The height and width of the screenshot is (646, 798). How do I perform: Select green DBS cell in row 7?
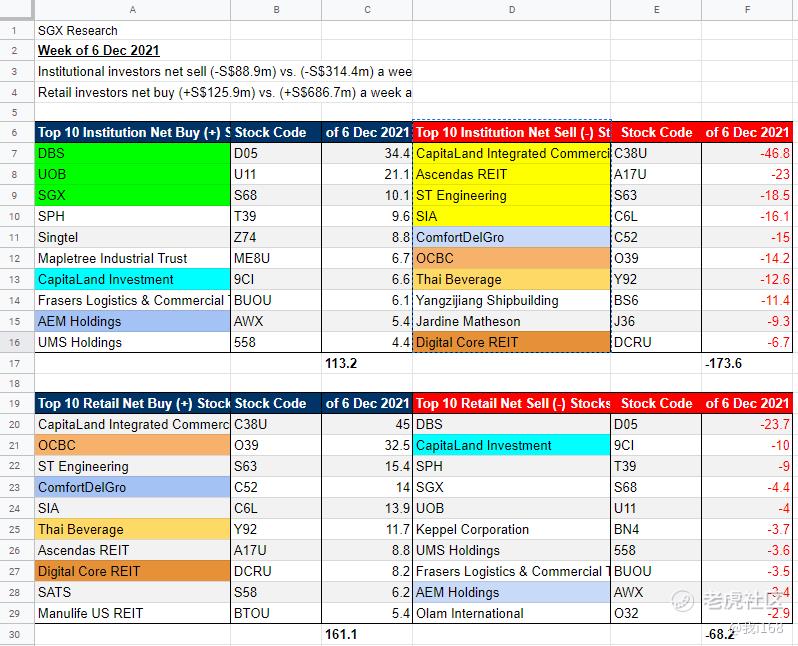tap(132, 153)
